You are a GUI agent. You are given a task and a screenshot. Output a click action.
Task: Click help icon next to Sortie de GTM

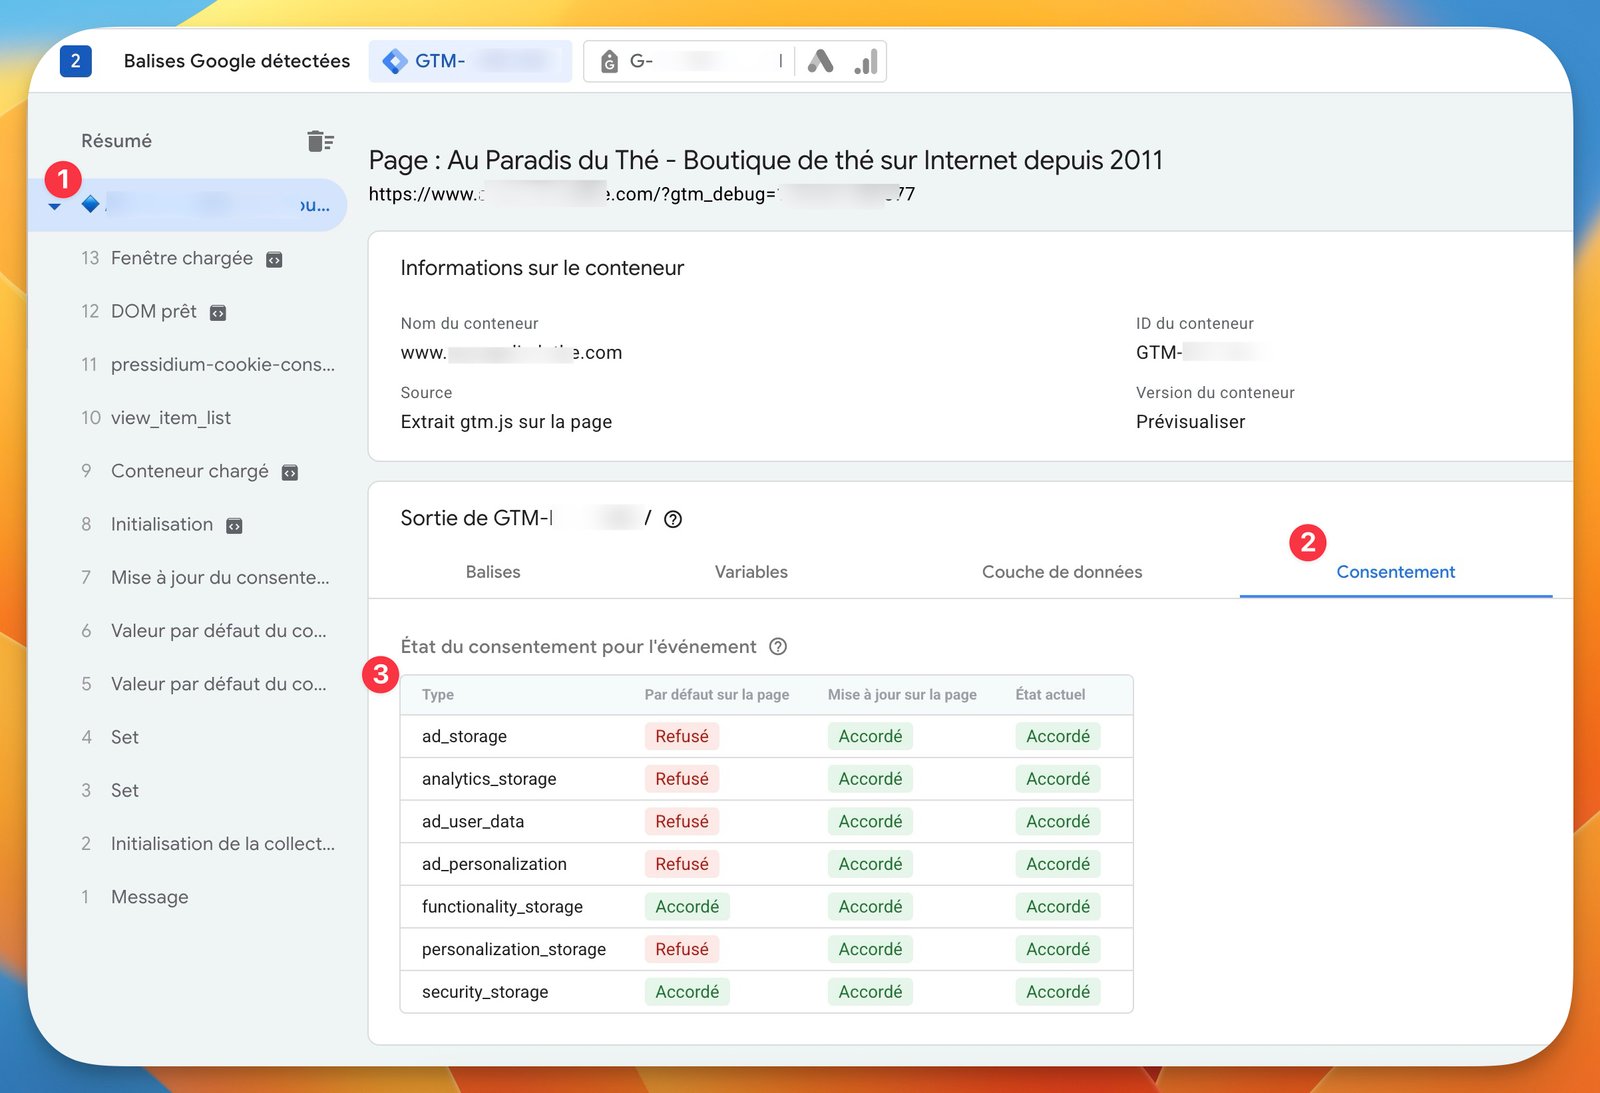[673, 519]
